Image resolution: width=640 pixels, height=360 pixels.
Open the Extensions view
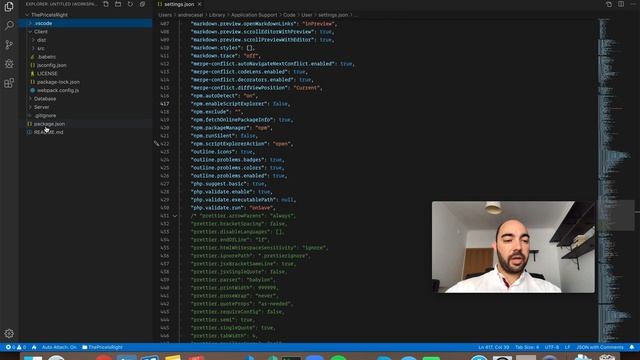[9, 83]
